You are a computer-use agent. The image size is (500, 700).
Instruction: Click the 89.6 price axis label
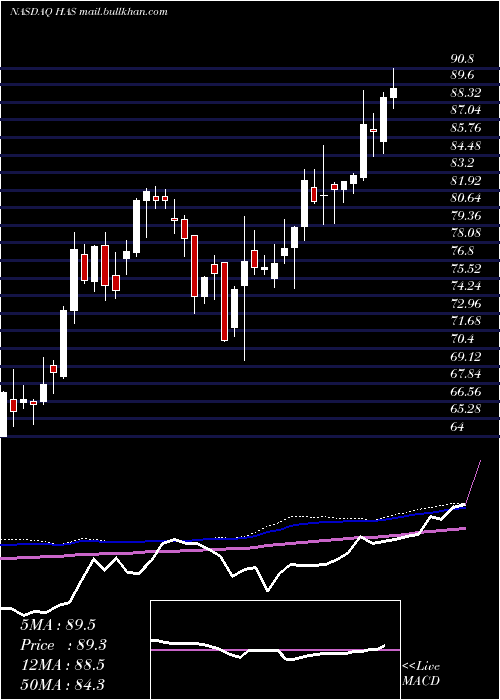click(462, 75)
